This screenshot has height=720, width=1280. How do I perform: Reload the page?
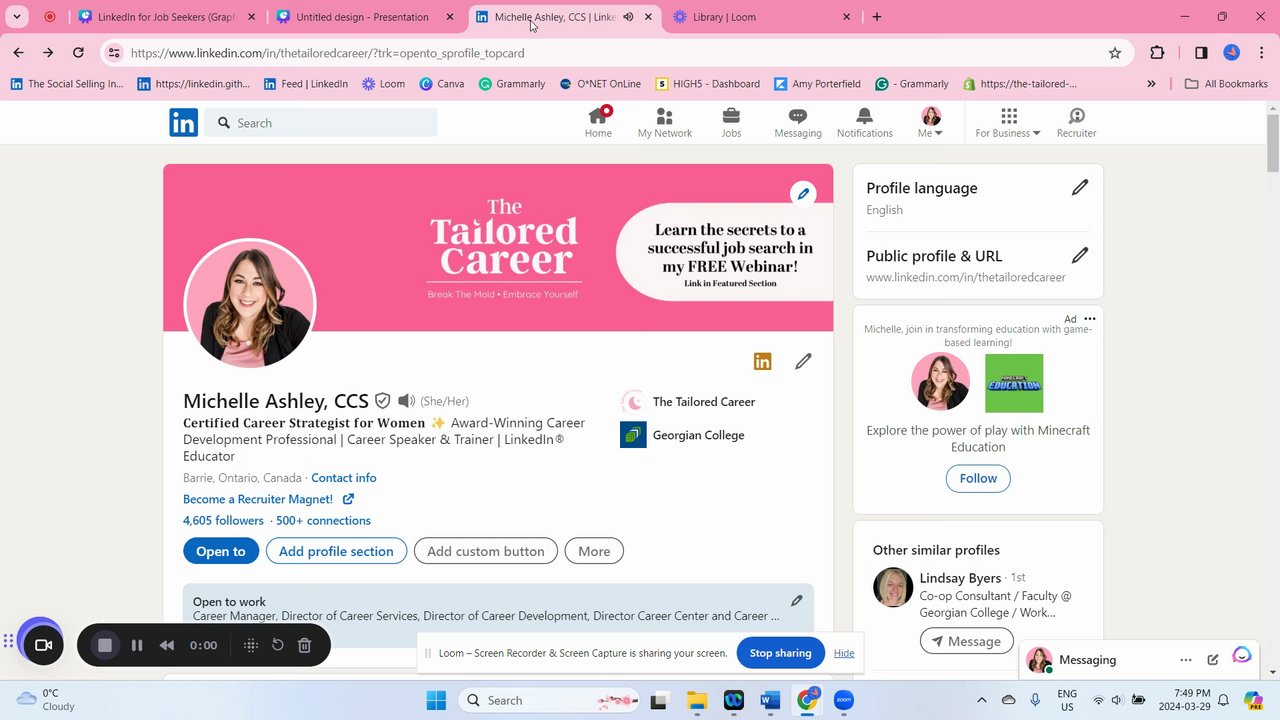coord(78,53)
